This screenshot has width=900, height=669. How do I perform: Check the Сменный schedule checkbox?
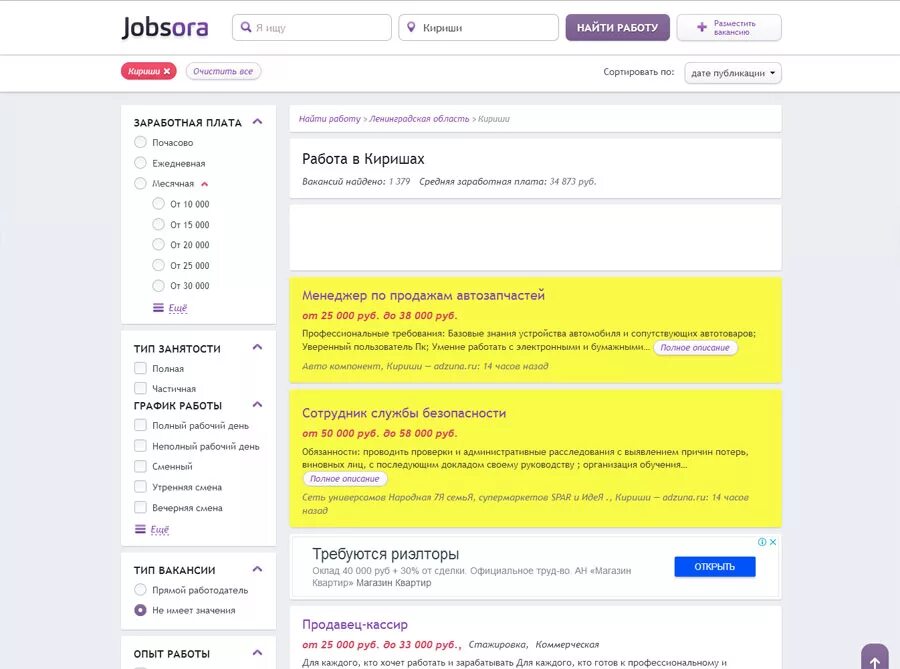pos(141,466)
